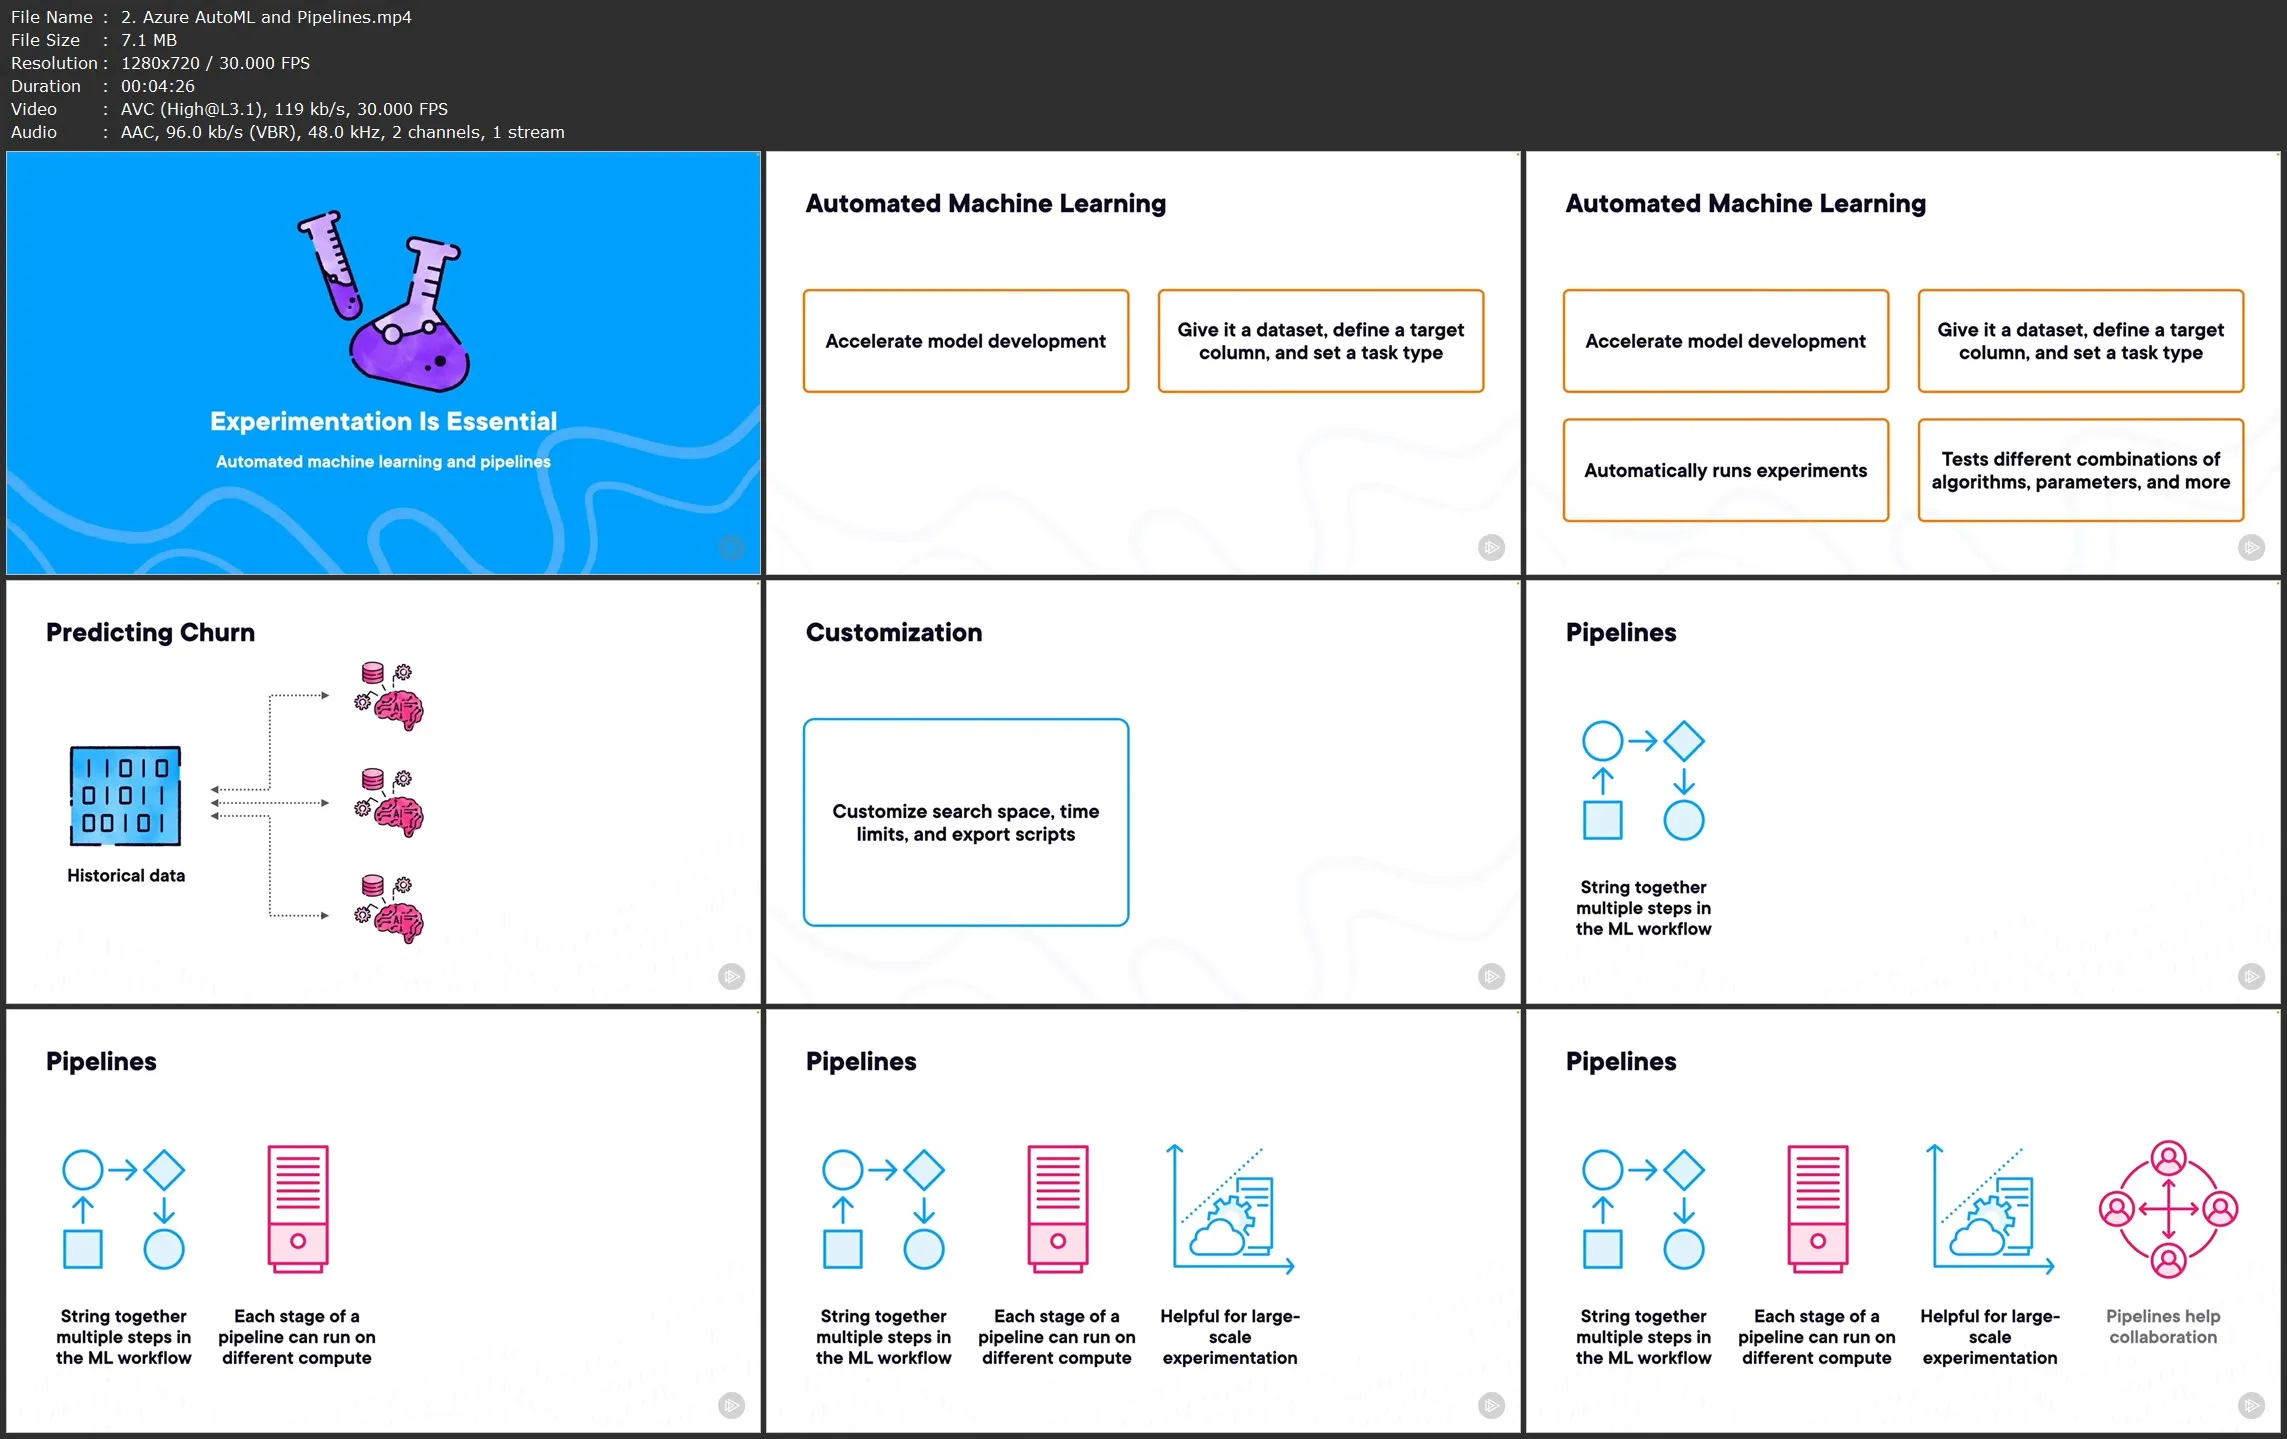Click the Automatically runs experiments box
Screen dimensions: 2287x1439
1725,470
